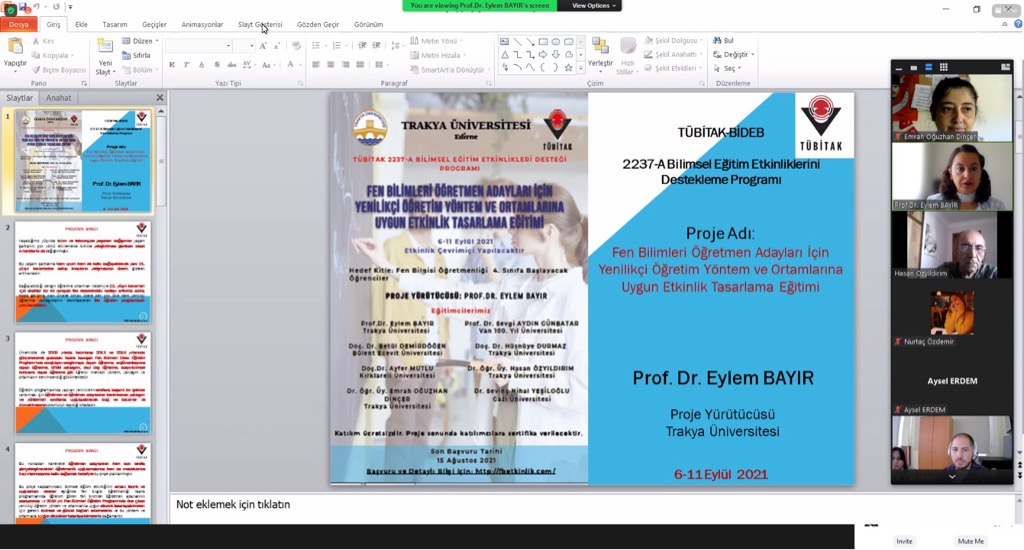
Task: Select the justify text icon
Action: [359, 65]
